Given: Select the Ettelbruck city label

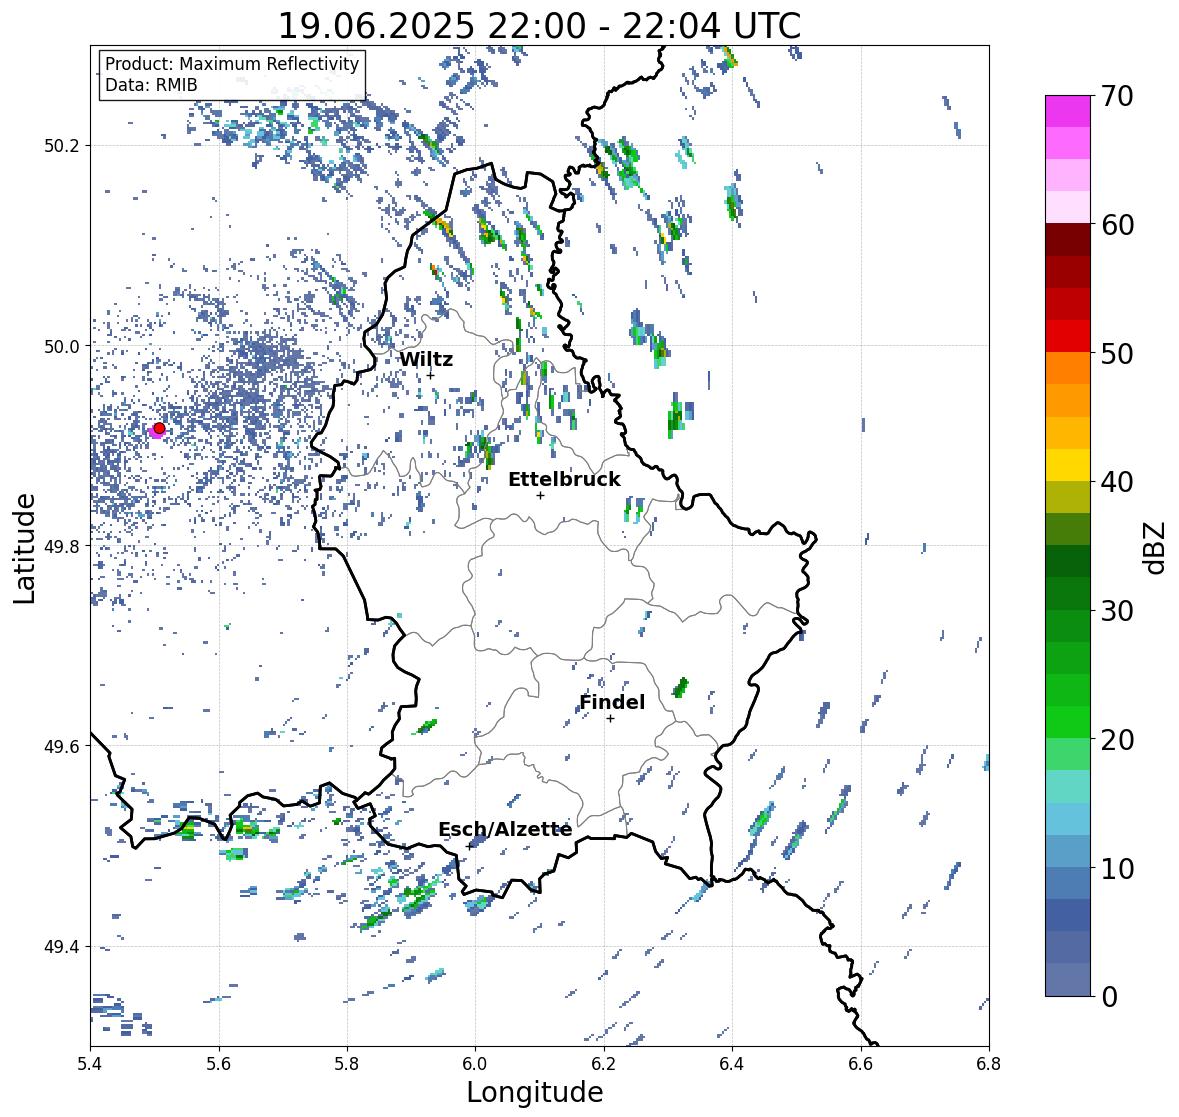Looking at the screenshot, I should (564, 479).
